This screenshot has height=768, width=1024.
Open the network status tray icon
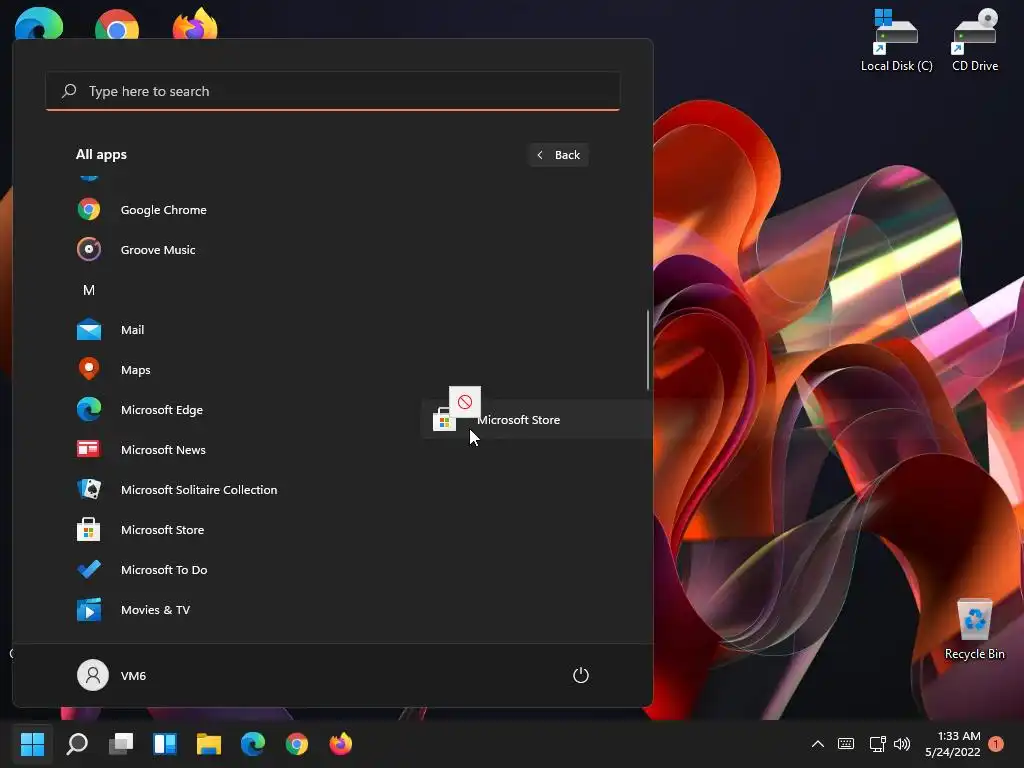[877, 744]
